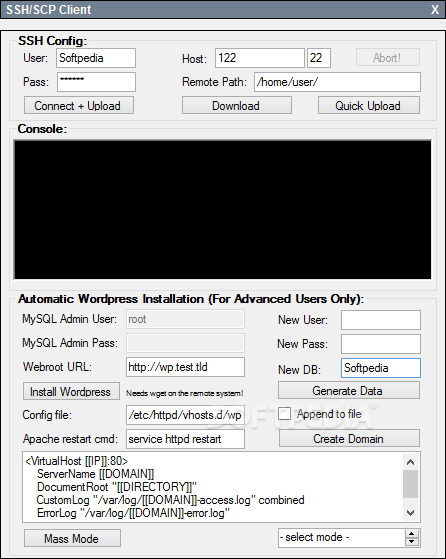Click the New User input field
Screen dimensions: 446x559
click(381, 320)
